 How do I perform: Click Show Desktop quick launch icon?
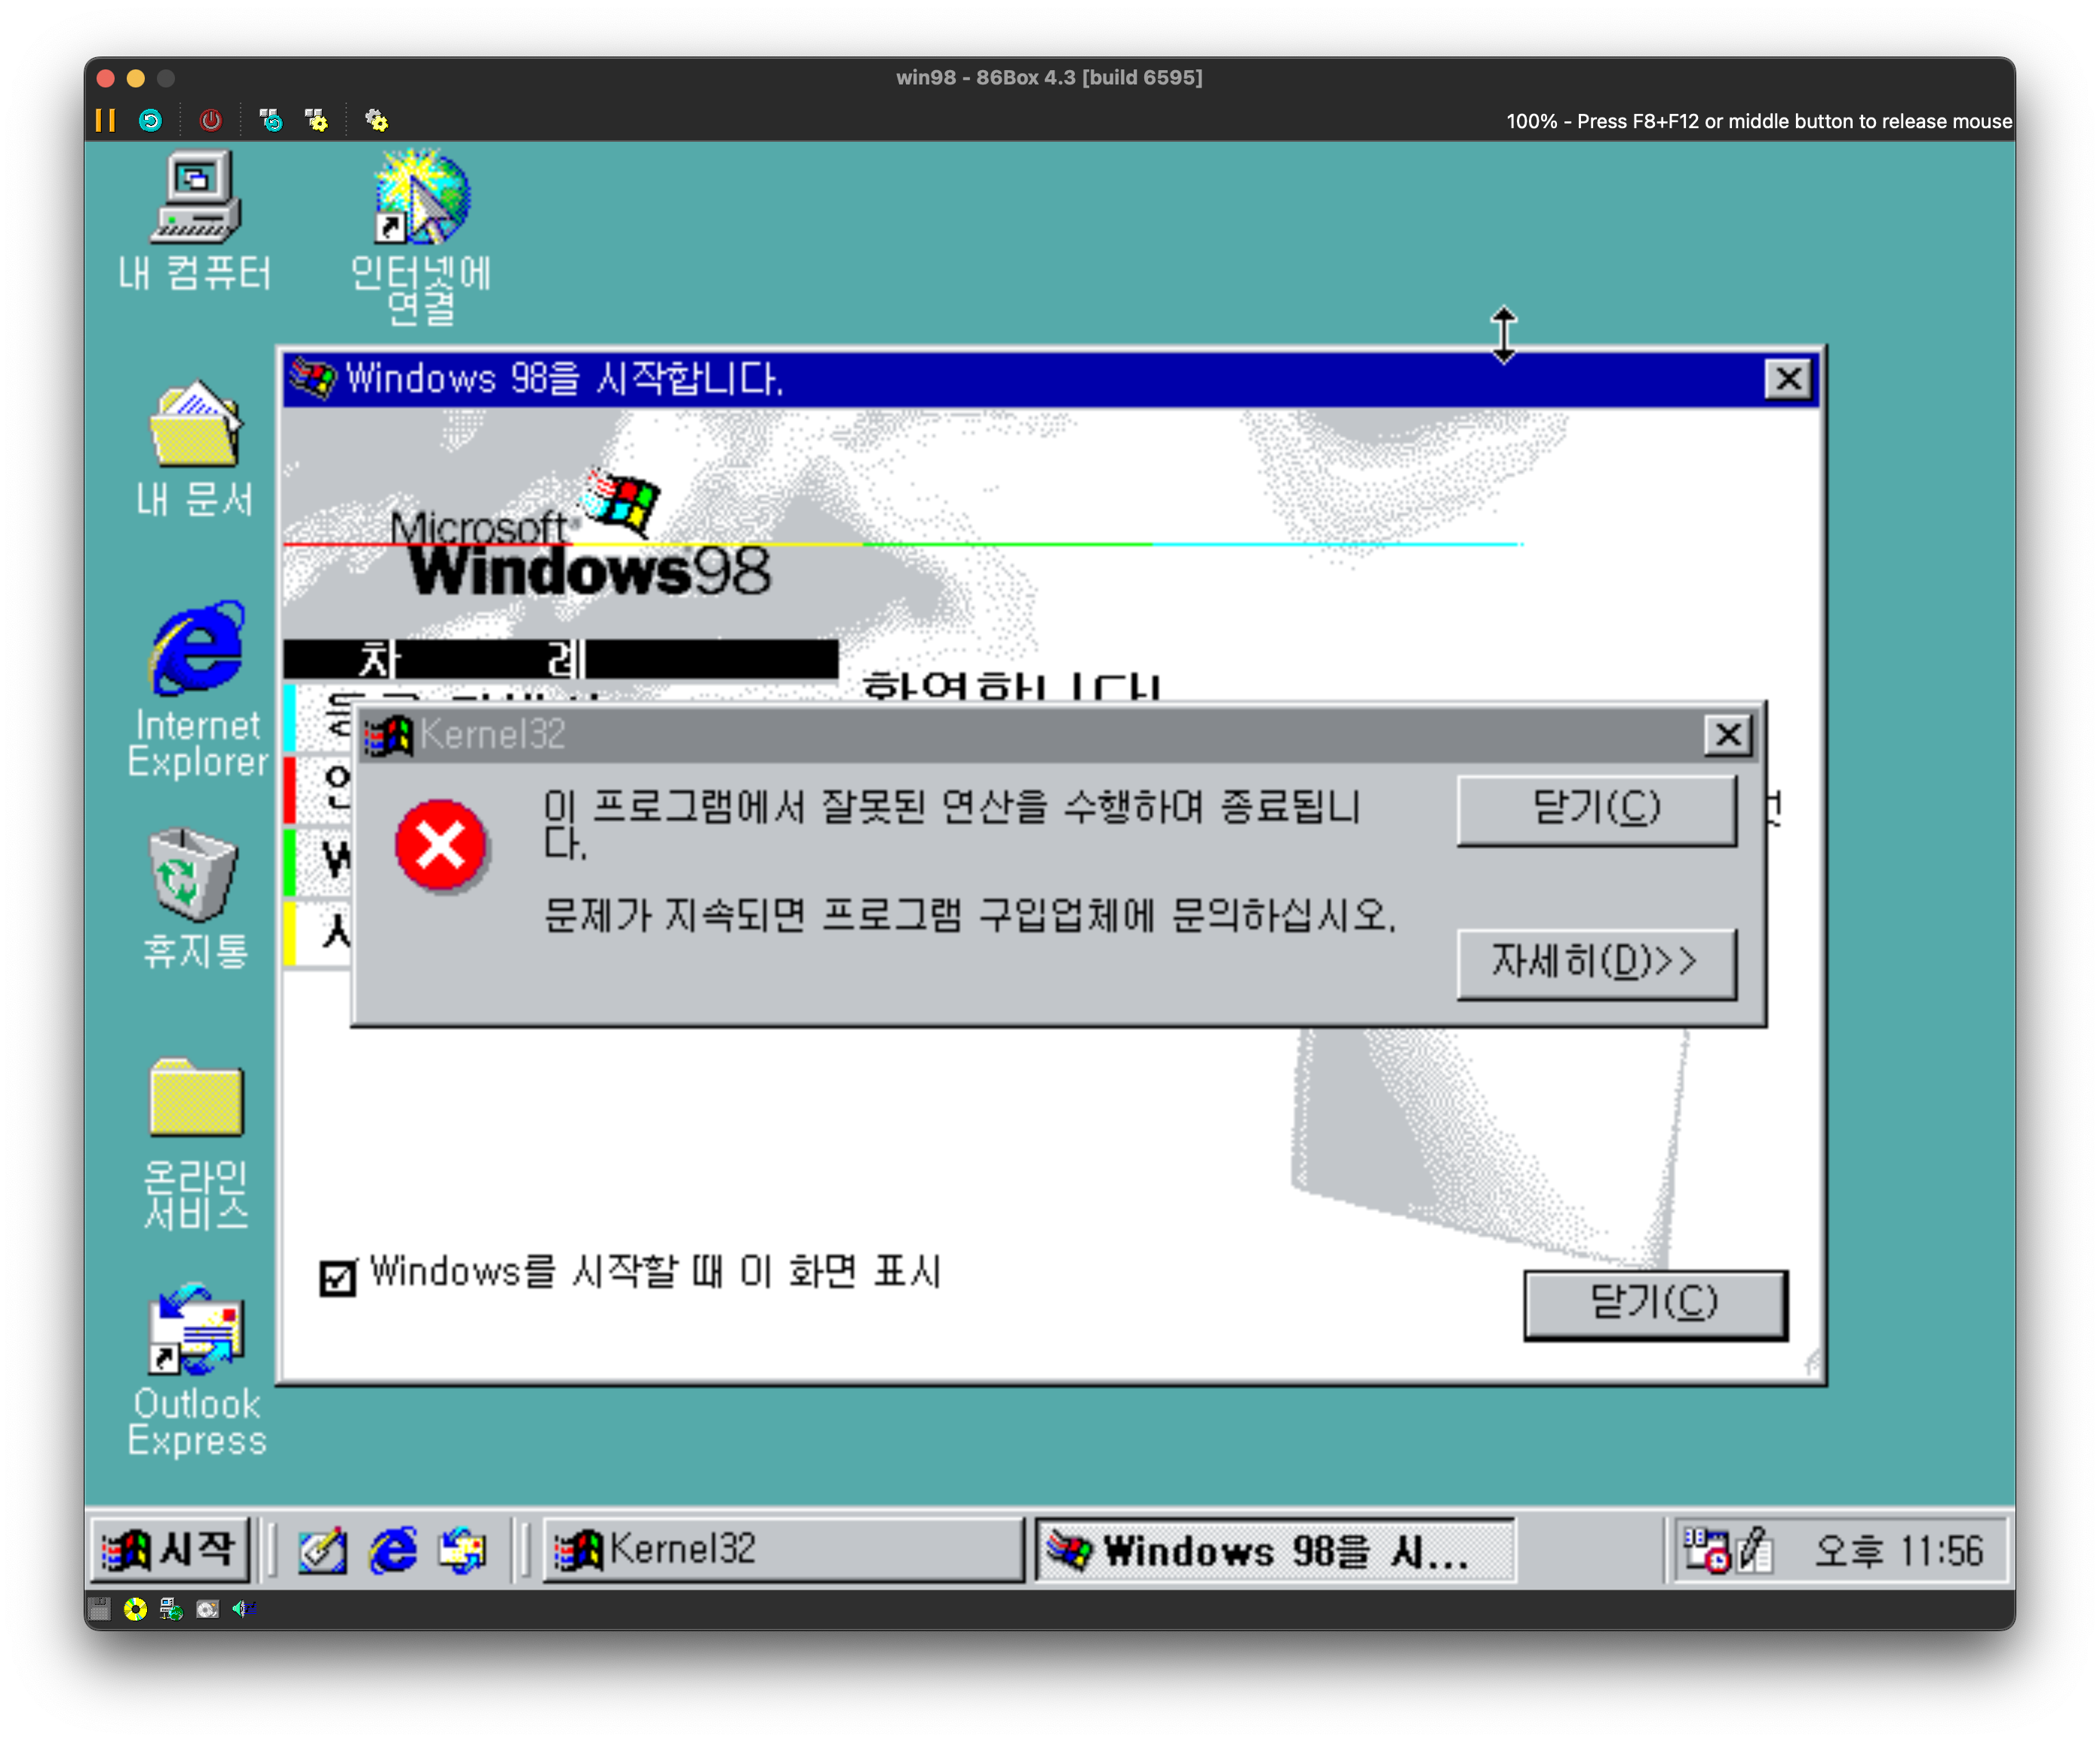pos(322,1551)
